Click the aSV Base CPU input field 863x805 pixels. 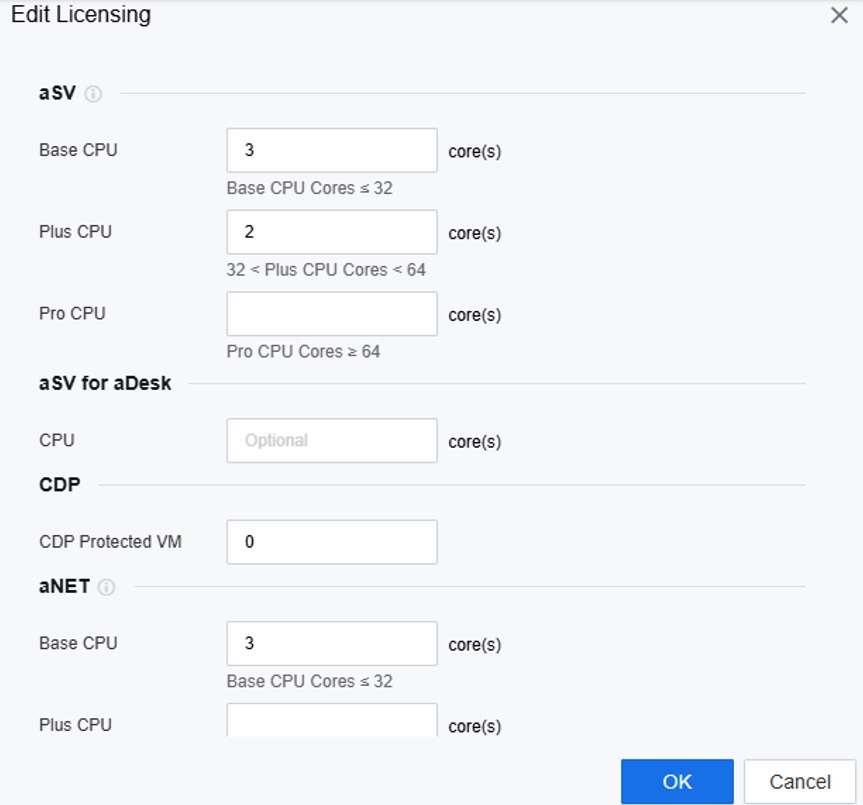(332, 150)
